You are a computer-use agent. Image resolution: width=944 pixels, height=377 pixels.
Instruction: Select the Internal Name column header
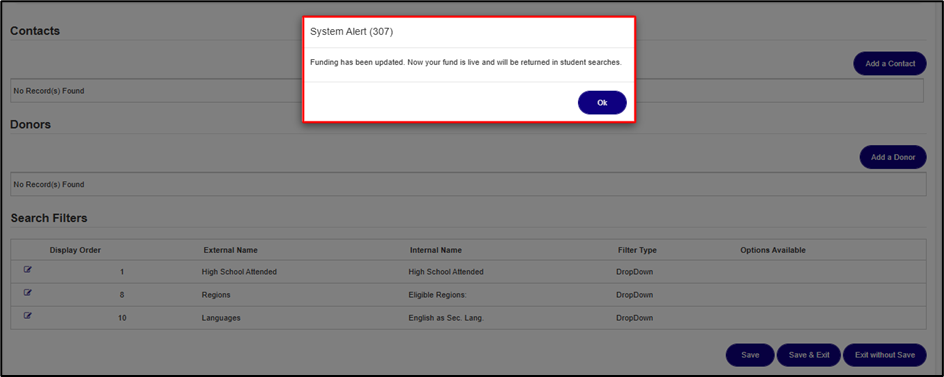[436, 251]
